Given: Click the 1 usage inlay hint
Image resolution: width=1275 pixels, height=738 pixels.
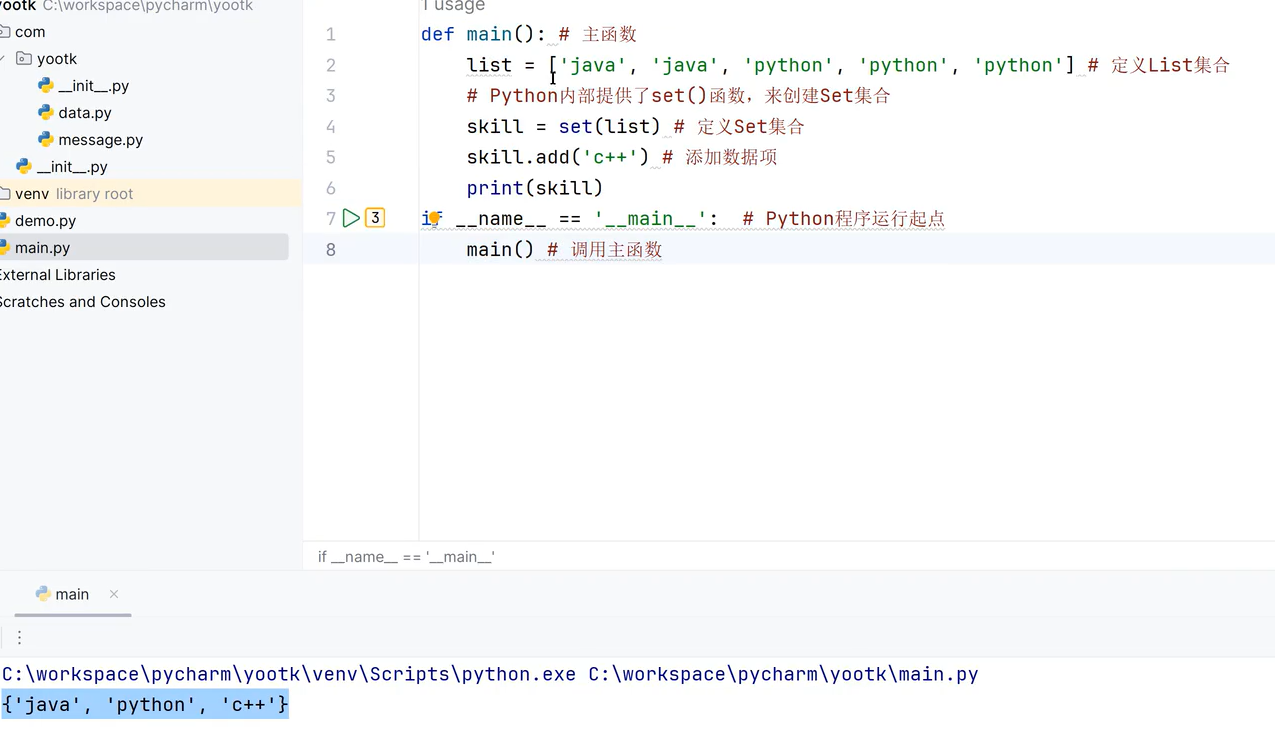Looking at the screenshot, I should pyautogui.click(x=453, y=6).
